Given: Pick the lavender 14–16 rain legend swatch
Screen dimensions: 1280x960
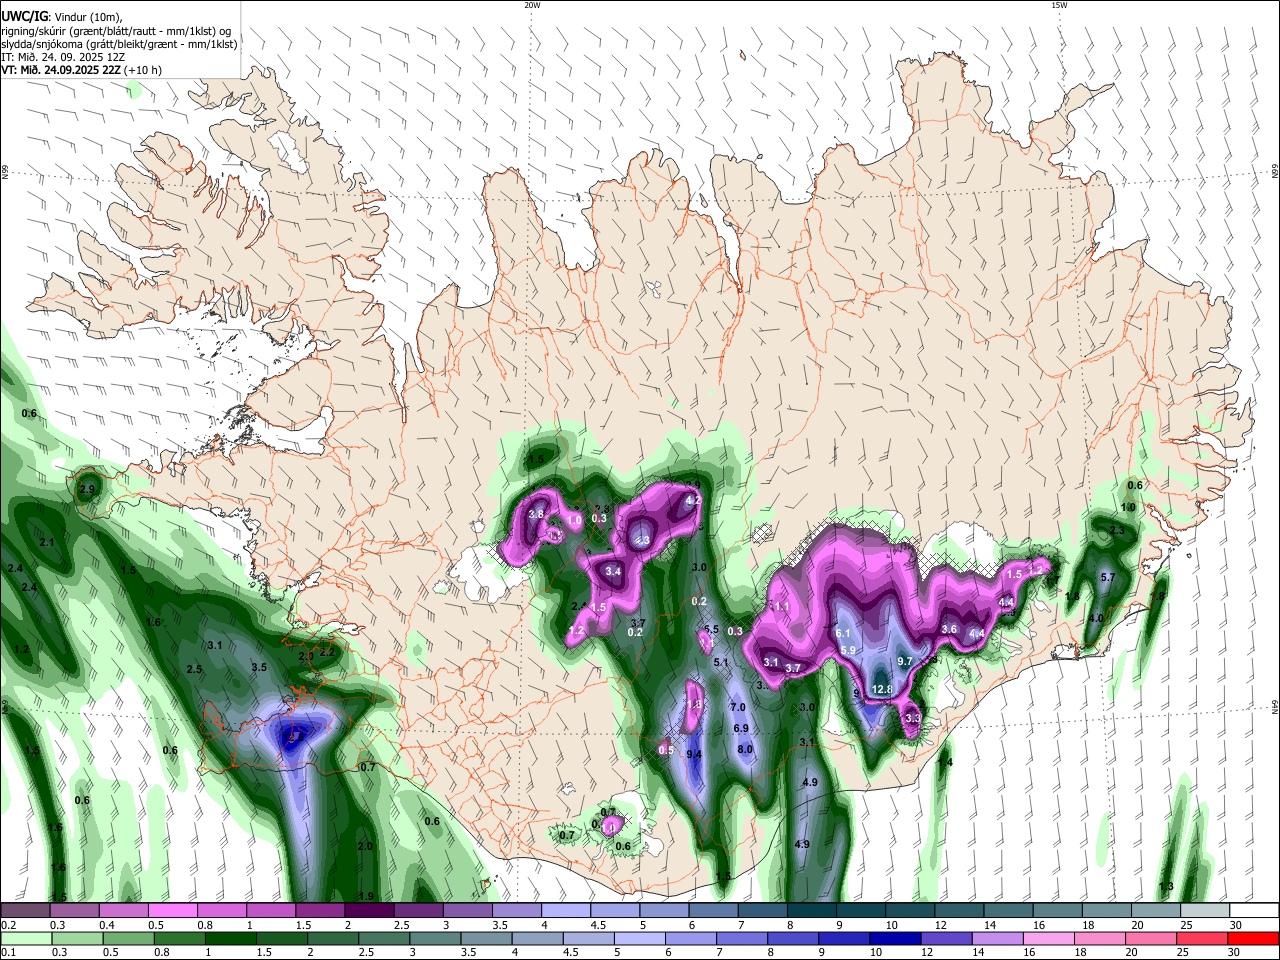Looking at the screenshot, I should point(995,938).
